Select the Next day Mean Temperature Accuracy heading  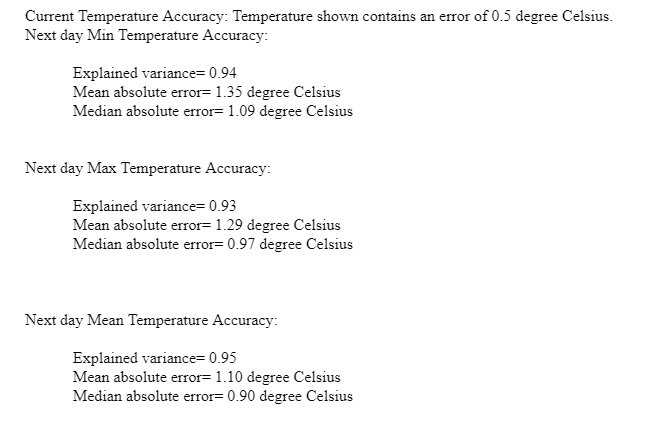pos(151,320)
